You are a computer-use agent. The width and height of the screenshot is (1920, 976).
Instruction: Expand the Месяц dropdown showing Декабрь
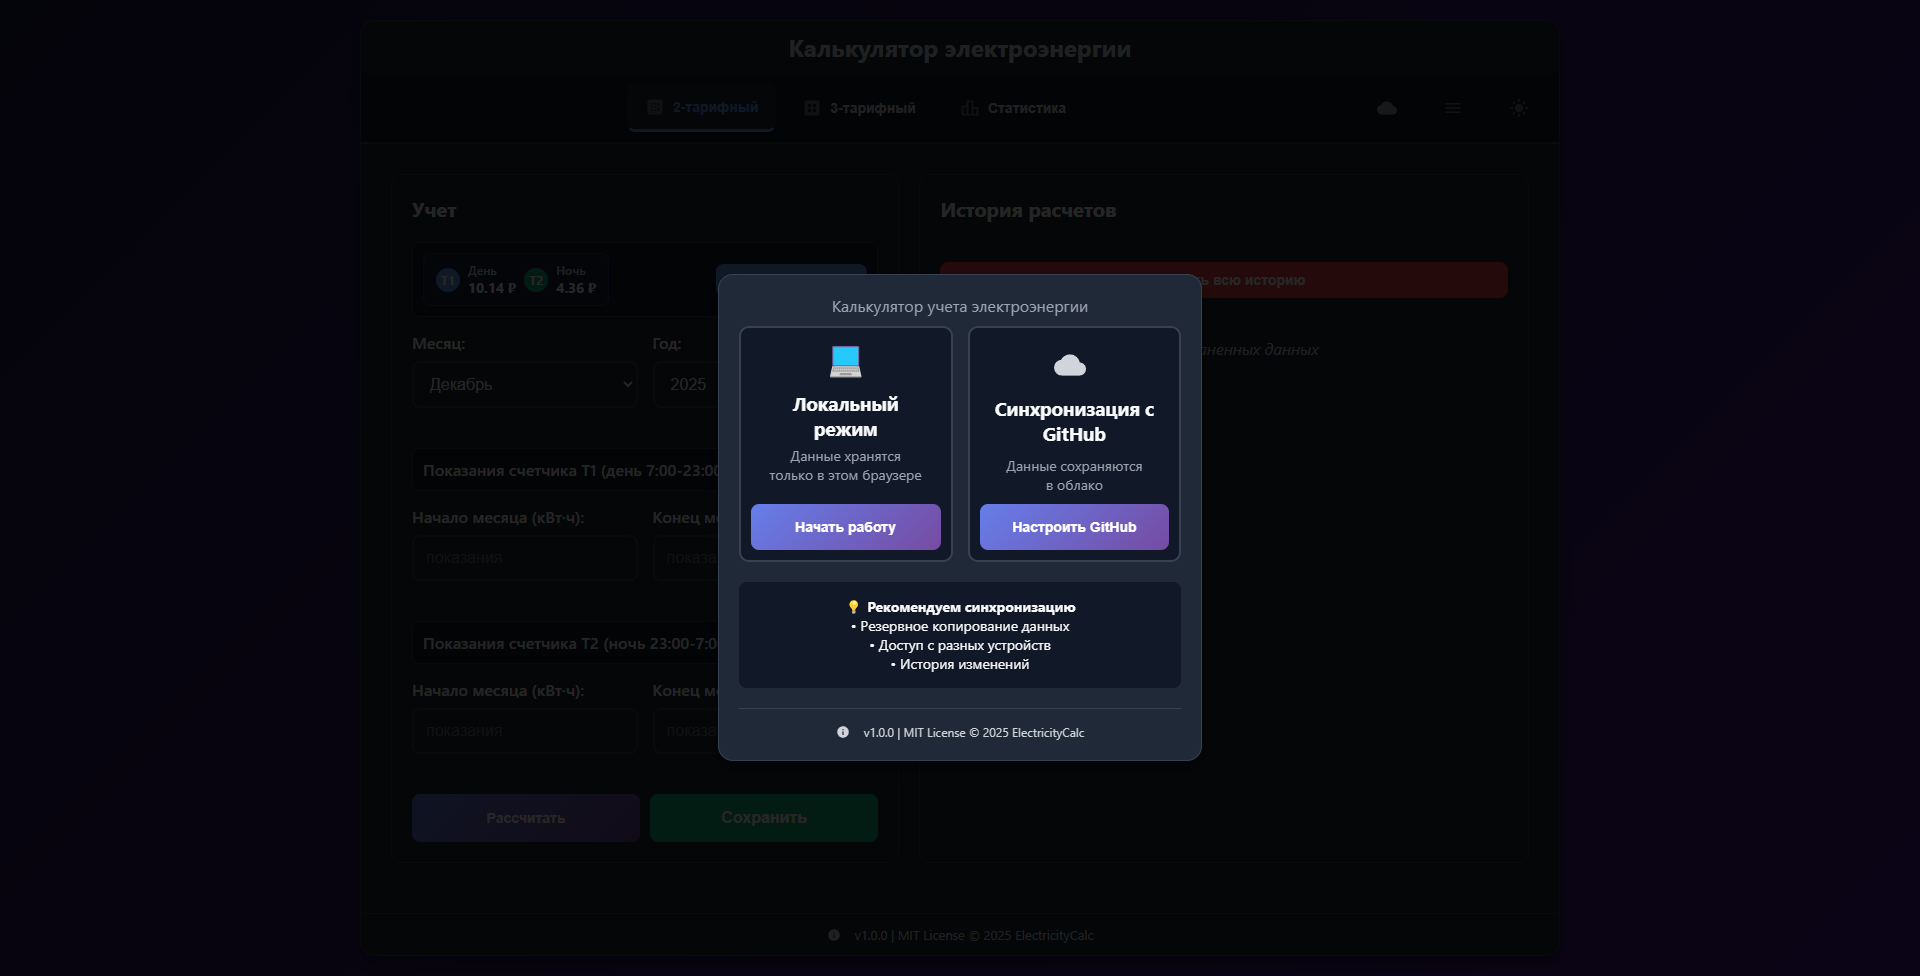(x=525, y=384)
